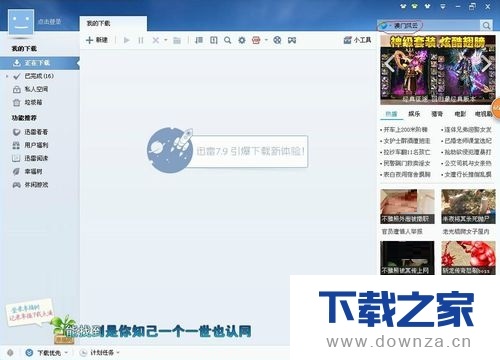
Task: Click the search magnifier button
Action: (486, 25)
